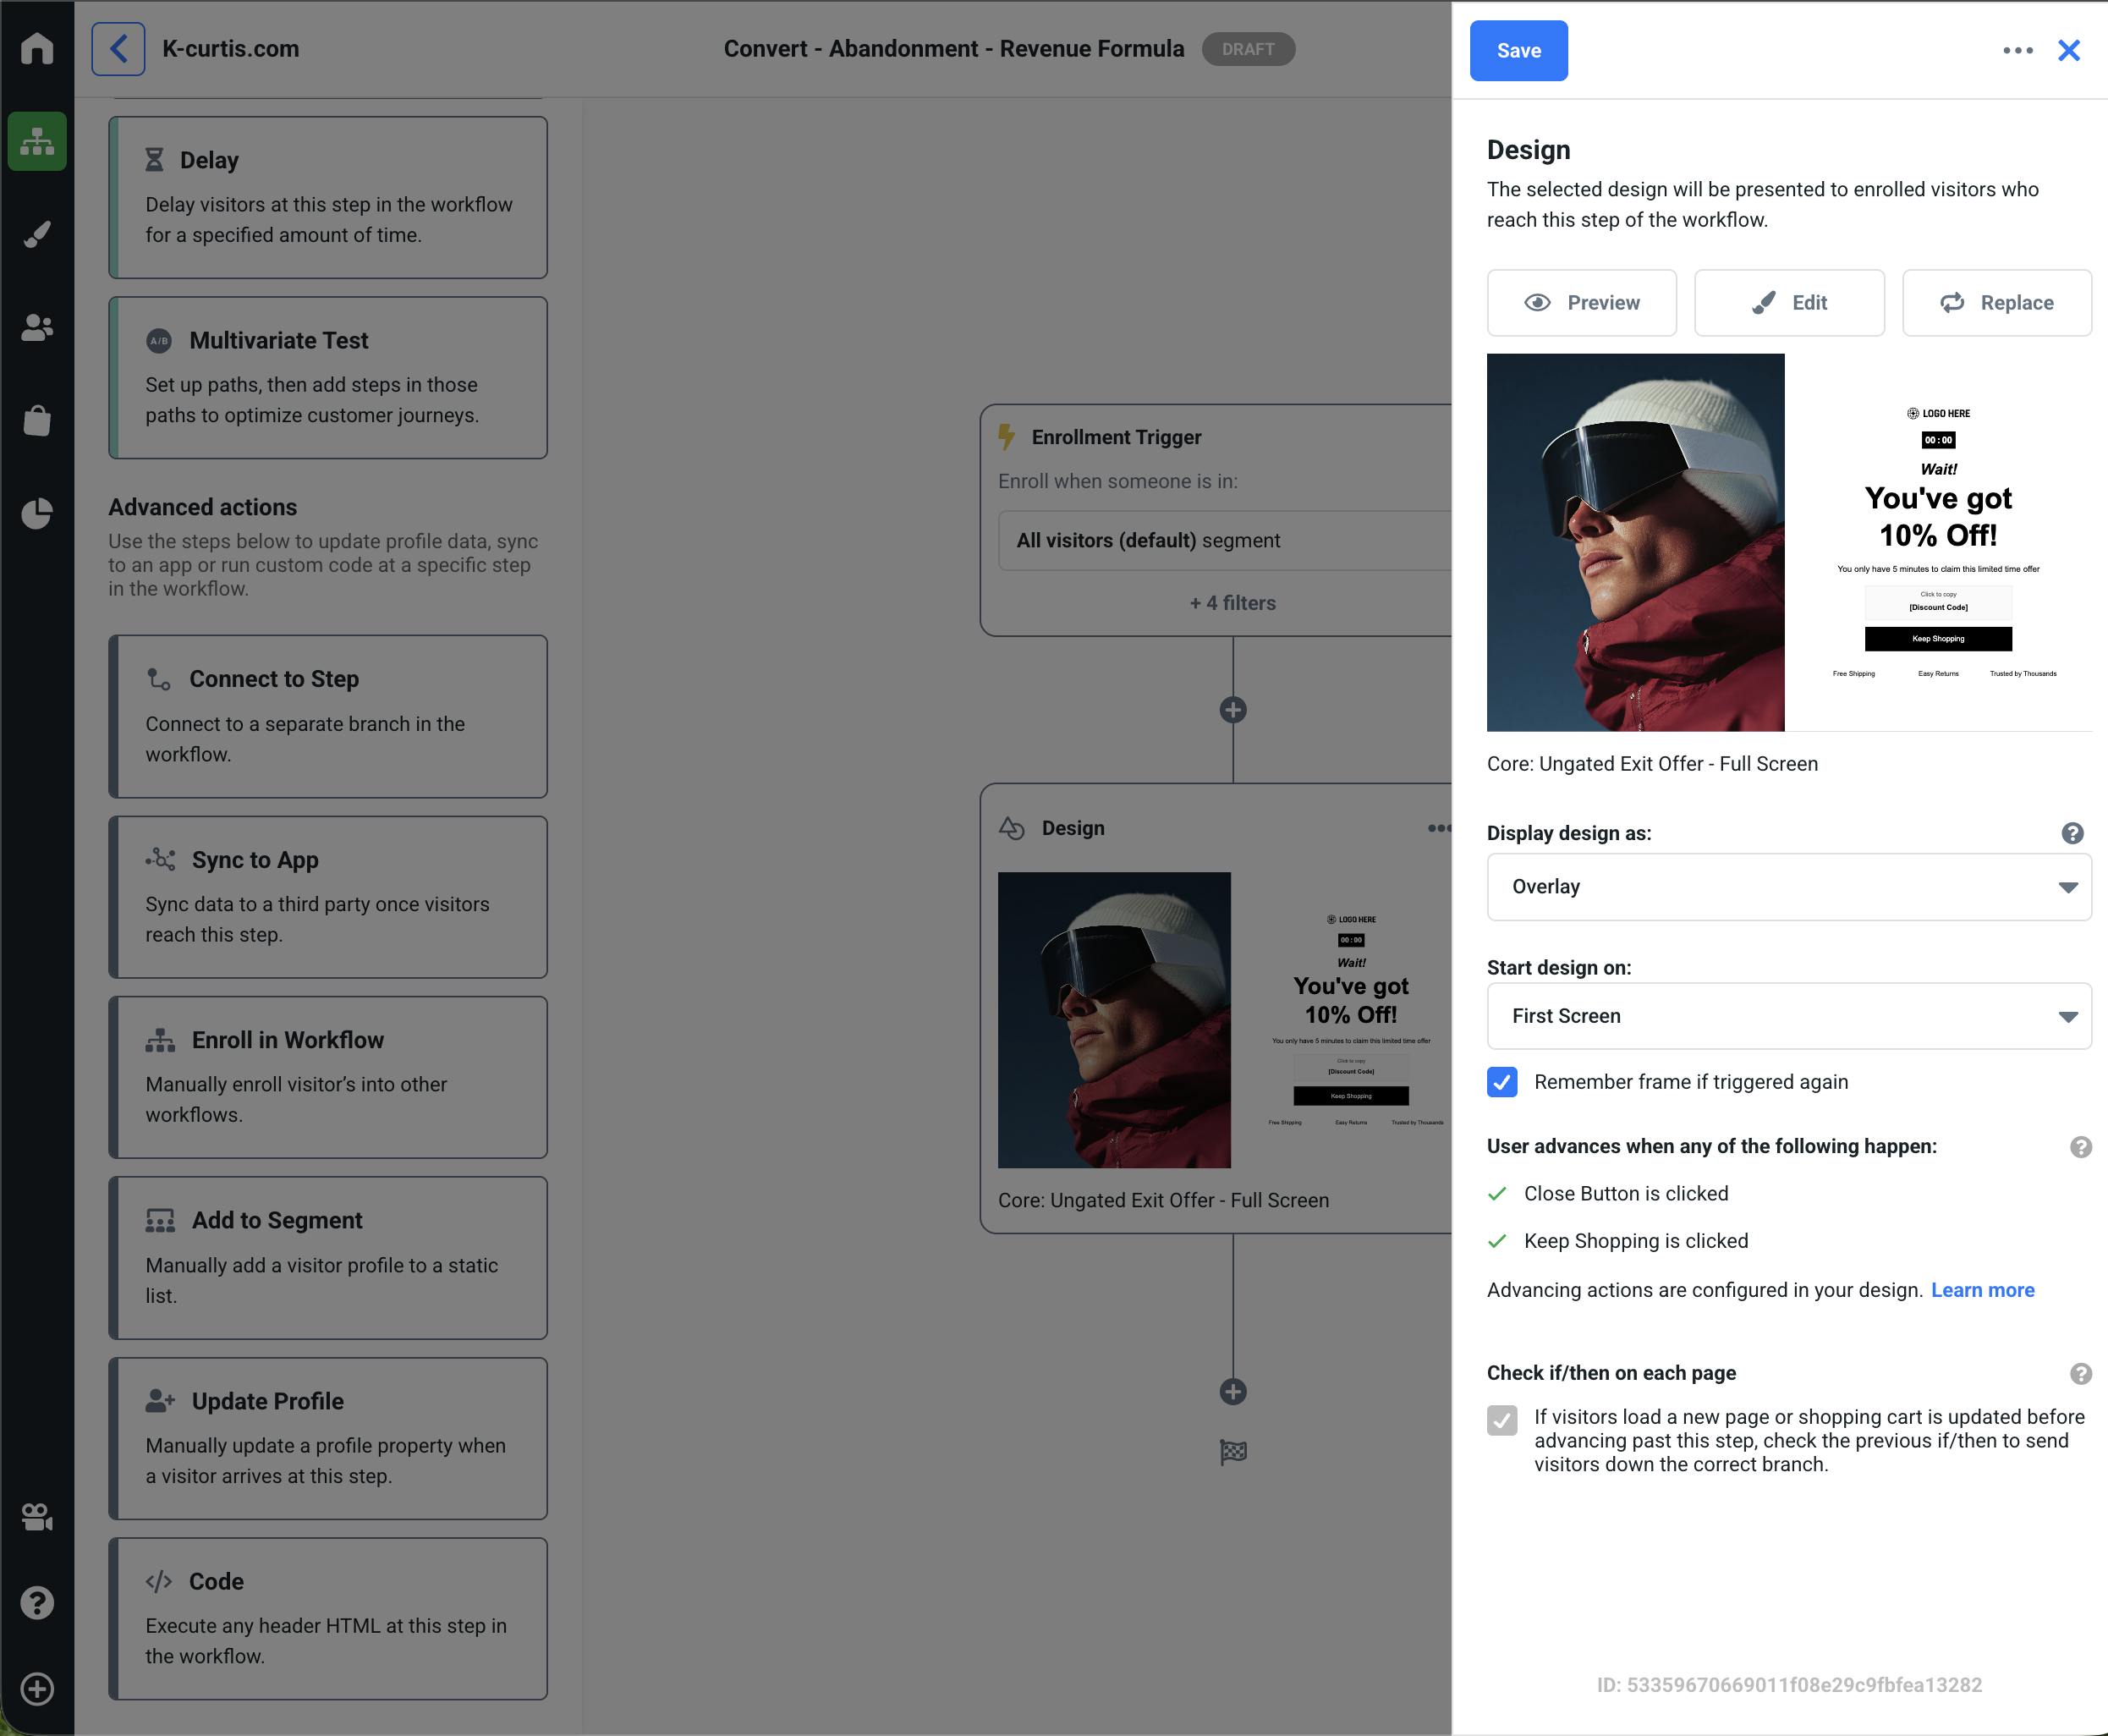Add a step below the Enrollment Trigger
This screenshot has width=2108, height=1736.
(1233, 710)
